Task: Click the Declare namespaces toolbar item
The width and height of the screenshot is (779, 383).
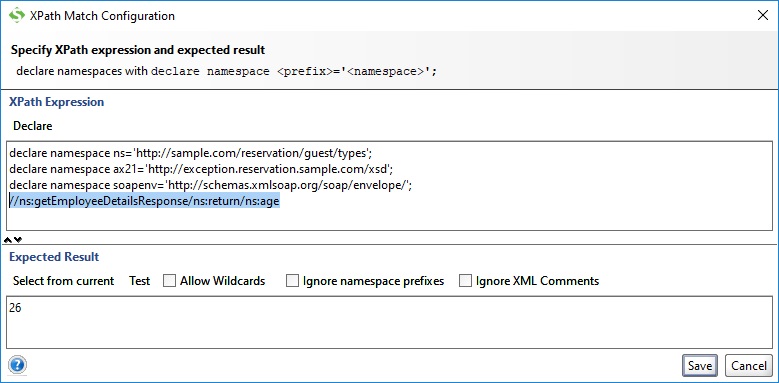Action: point(32,126)
